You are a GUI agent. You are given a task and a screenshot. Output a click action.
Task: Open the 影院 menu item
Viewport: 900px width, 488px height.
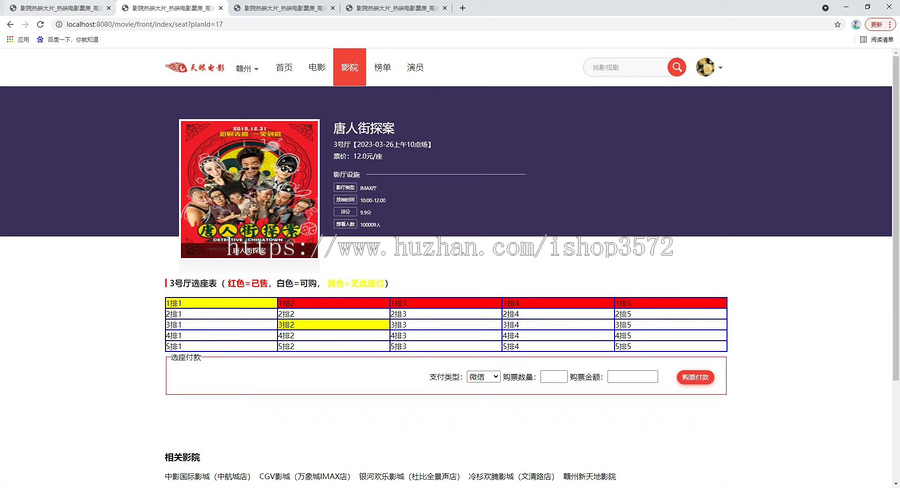coord(350,67)
